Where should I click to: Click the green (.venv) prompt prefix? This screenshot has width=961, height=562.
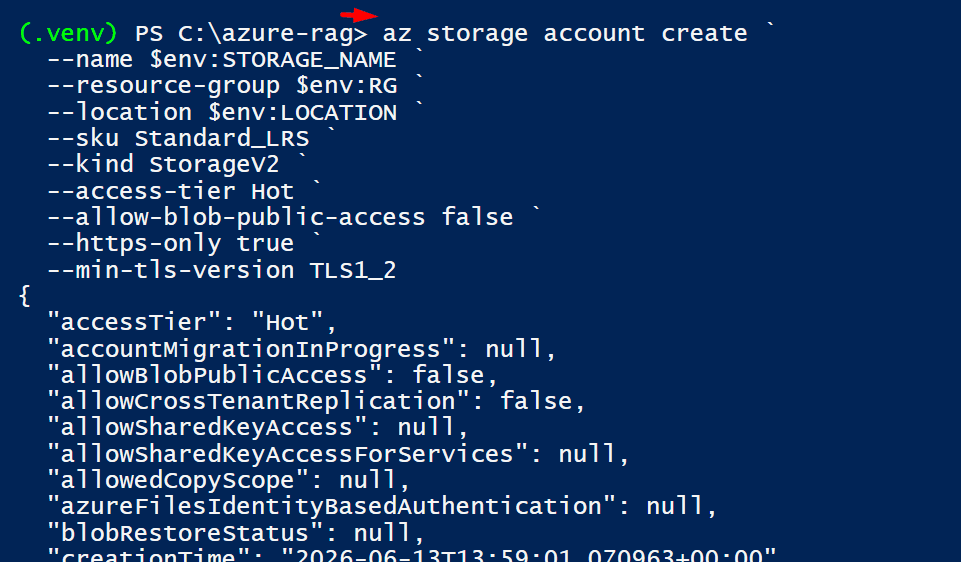(x=68, y=32)
